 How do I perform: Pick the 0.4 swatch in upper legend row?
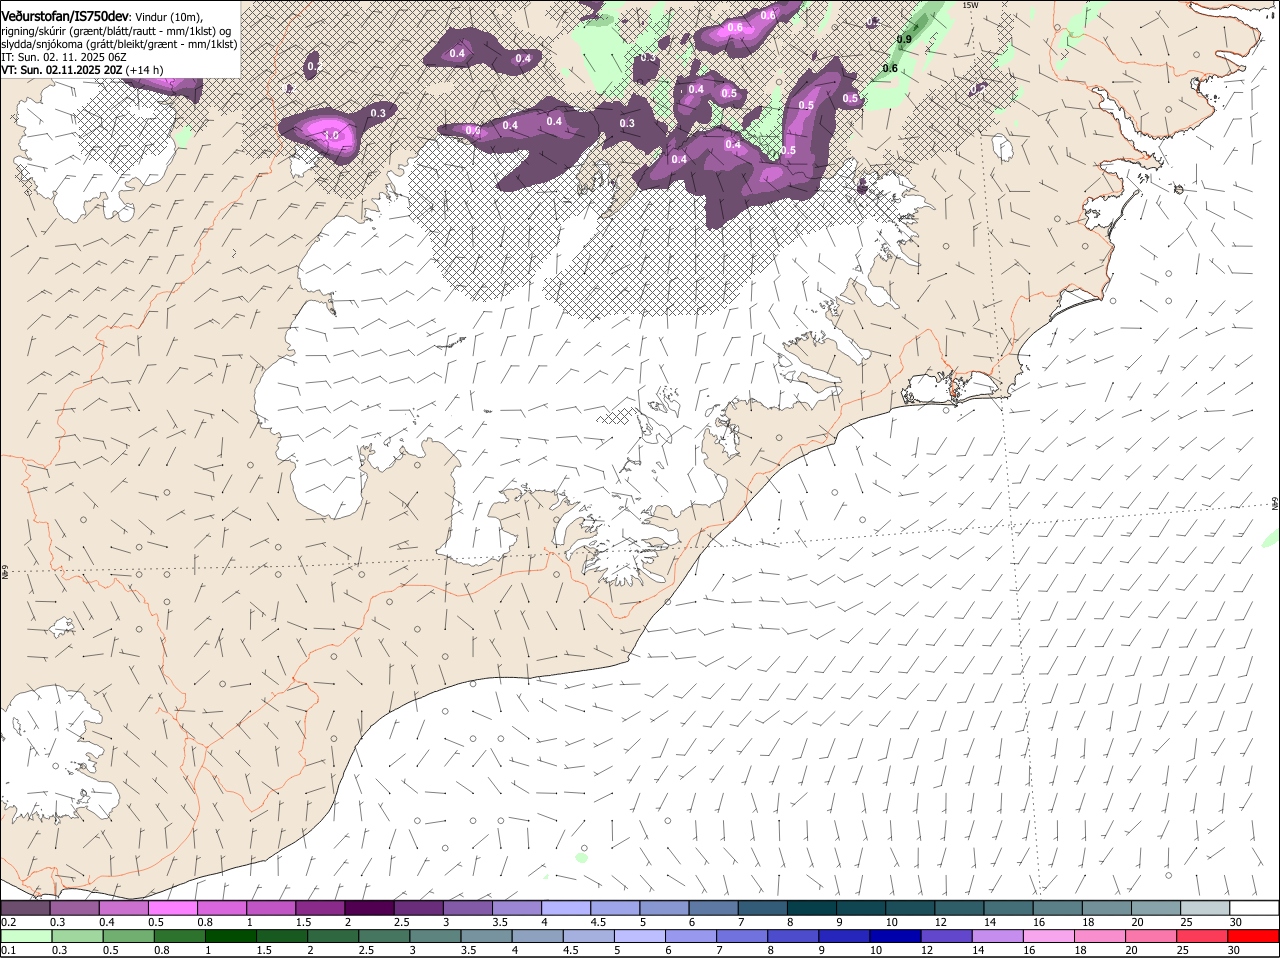click(123, 908)
